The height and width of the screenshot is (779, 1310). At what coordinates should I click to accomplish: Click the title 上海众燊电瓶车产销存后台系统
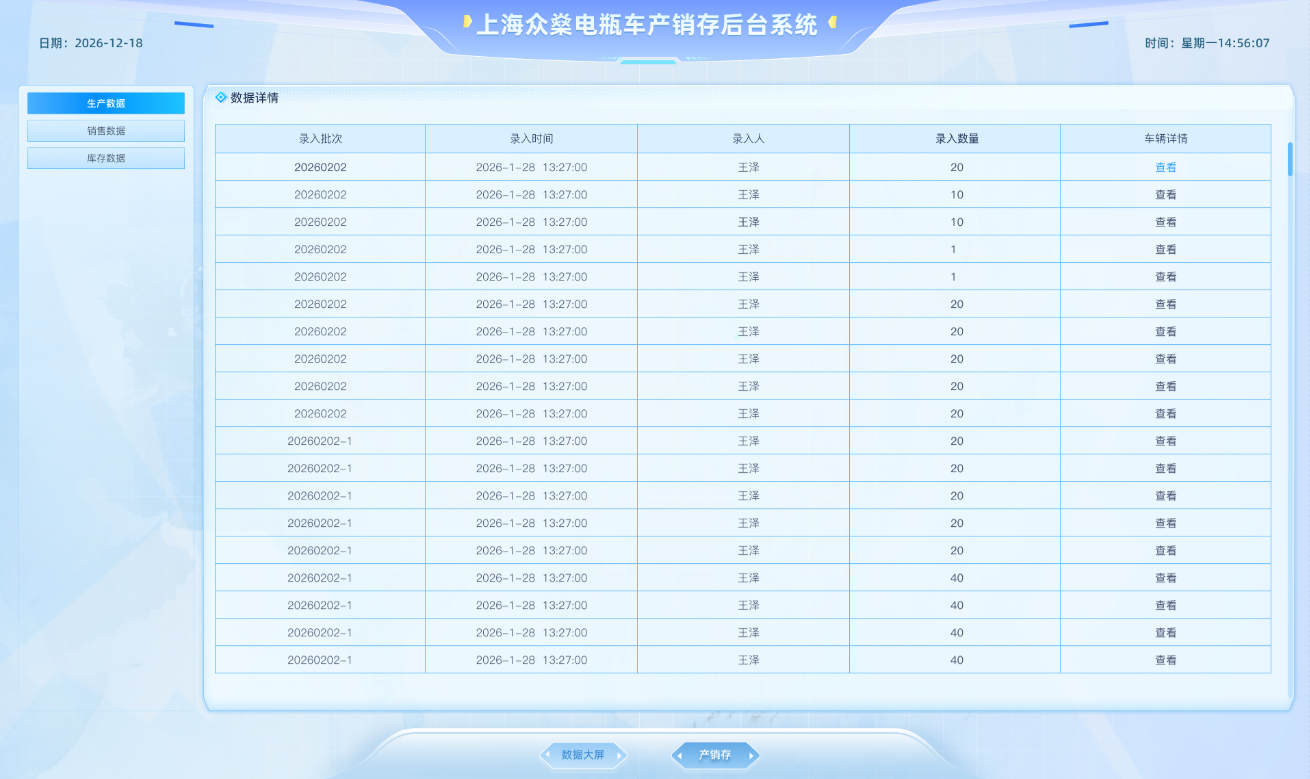coord(647,25)
